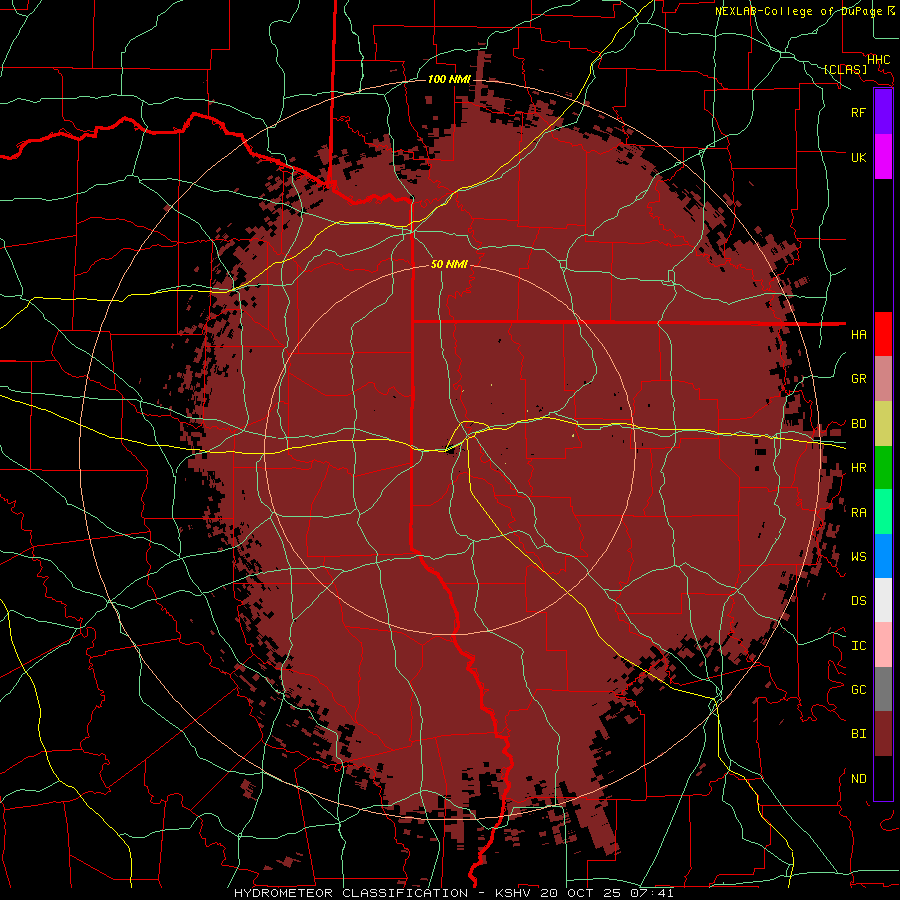Click the 'ND' legend label

[858, 779]
